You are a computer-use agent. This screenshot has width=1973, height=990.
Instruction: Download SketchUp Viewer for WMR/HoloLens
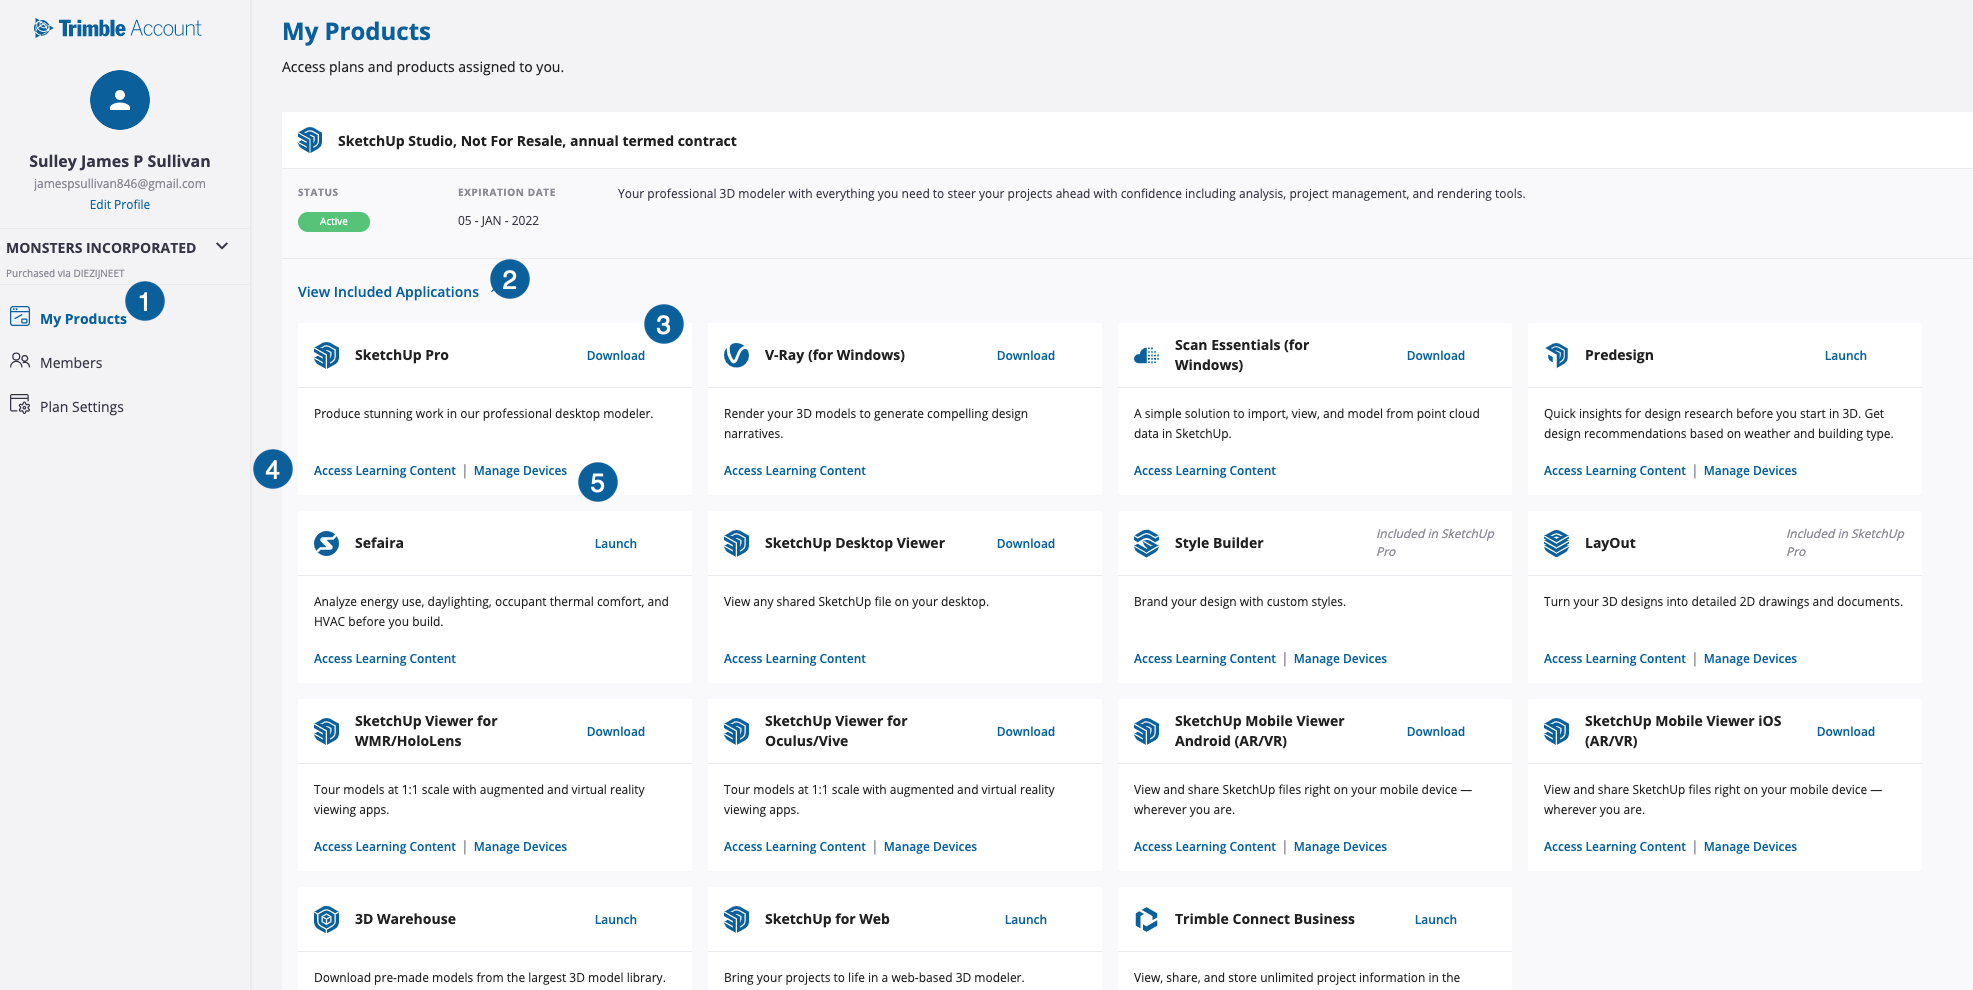(x=616, y=731)
